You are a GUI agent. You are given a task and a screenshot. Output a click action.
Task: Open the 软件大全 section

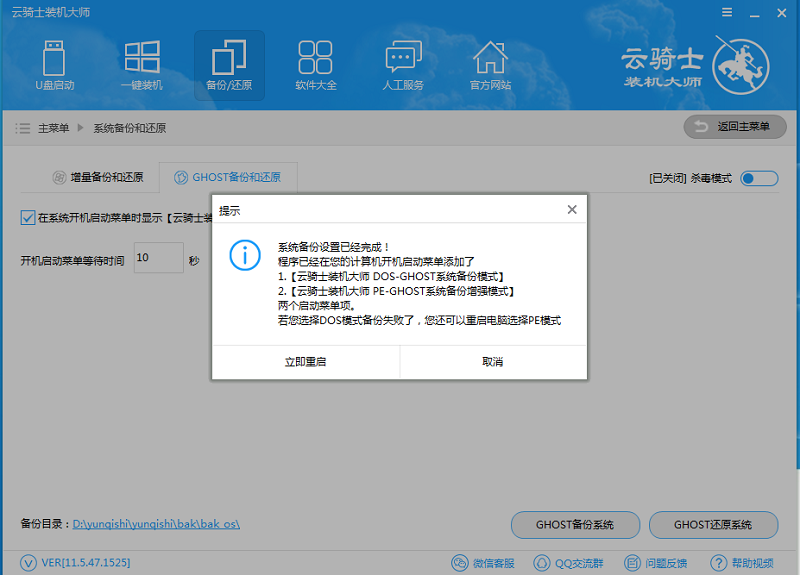316,65
